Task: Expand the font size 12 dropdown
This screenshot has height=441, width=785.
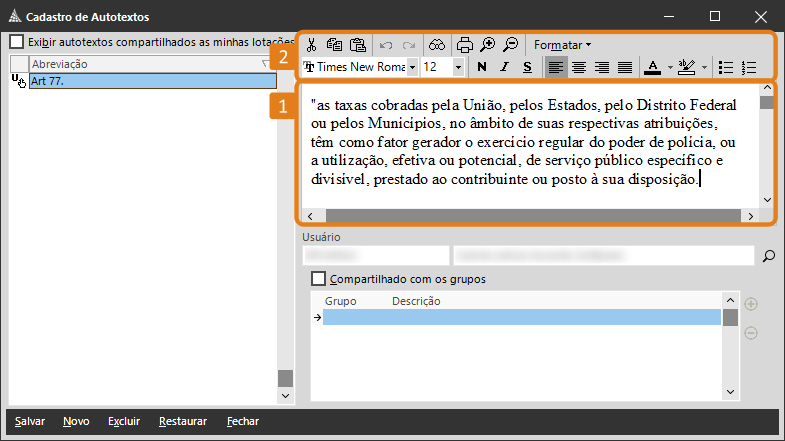Action: tap(458, 67)
